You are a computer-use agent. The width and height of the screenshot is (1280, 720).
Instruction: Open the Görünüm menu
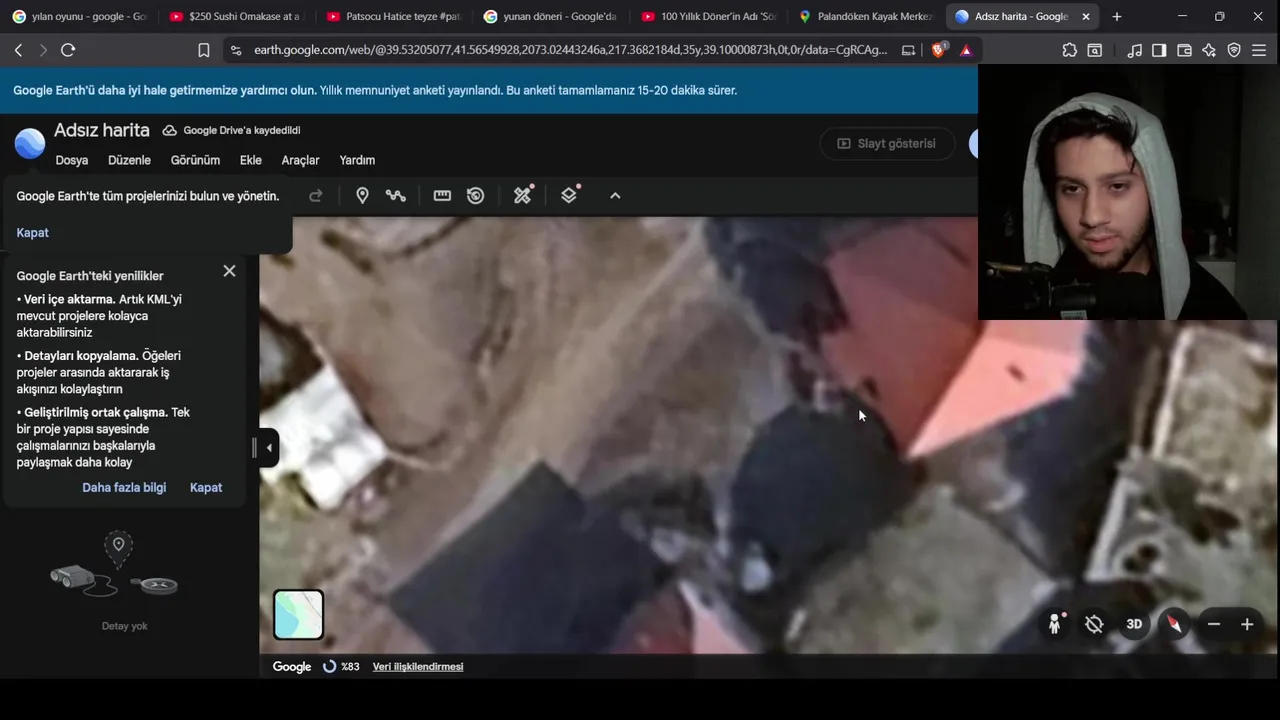click(195, 160)
